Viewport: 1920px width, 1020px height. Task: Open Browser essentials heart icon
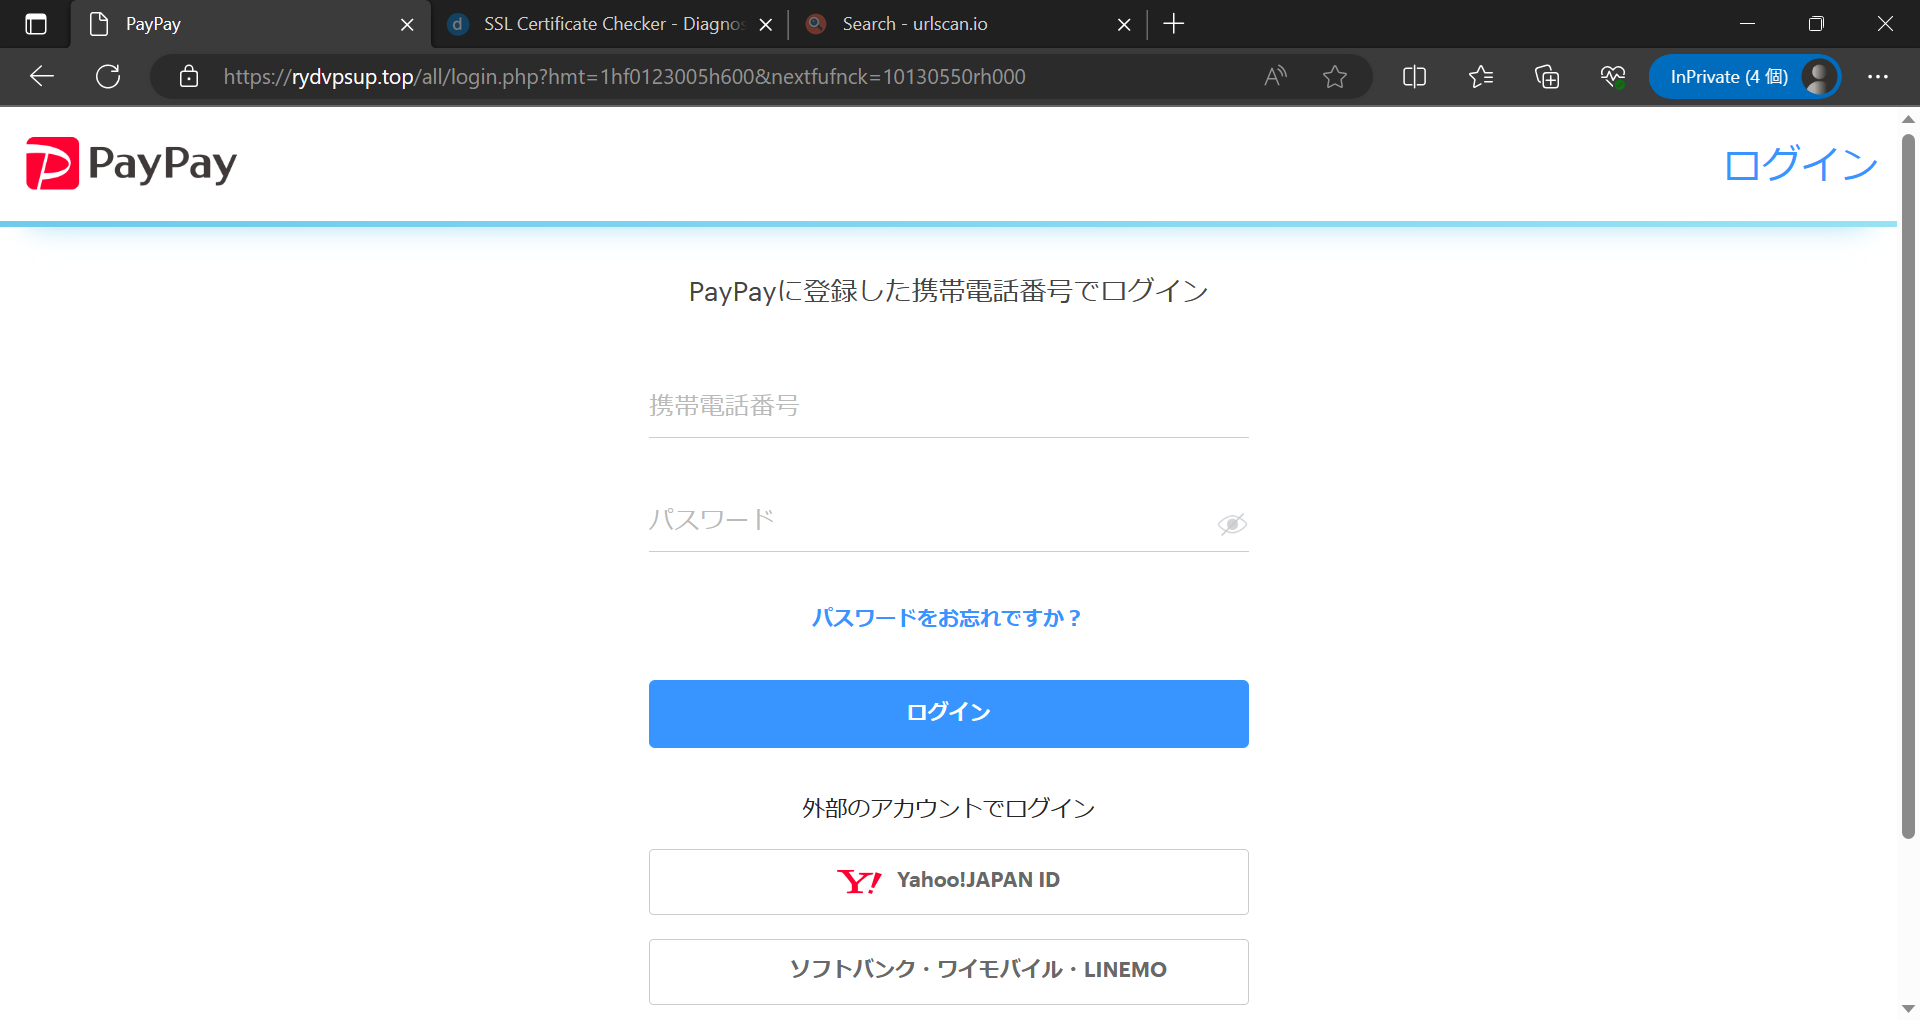(1613, 77)
